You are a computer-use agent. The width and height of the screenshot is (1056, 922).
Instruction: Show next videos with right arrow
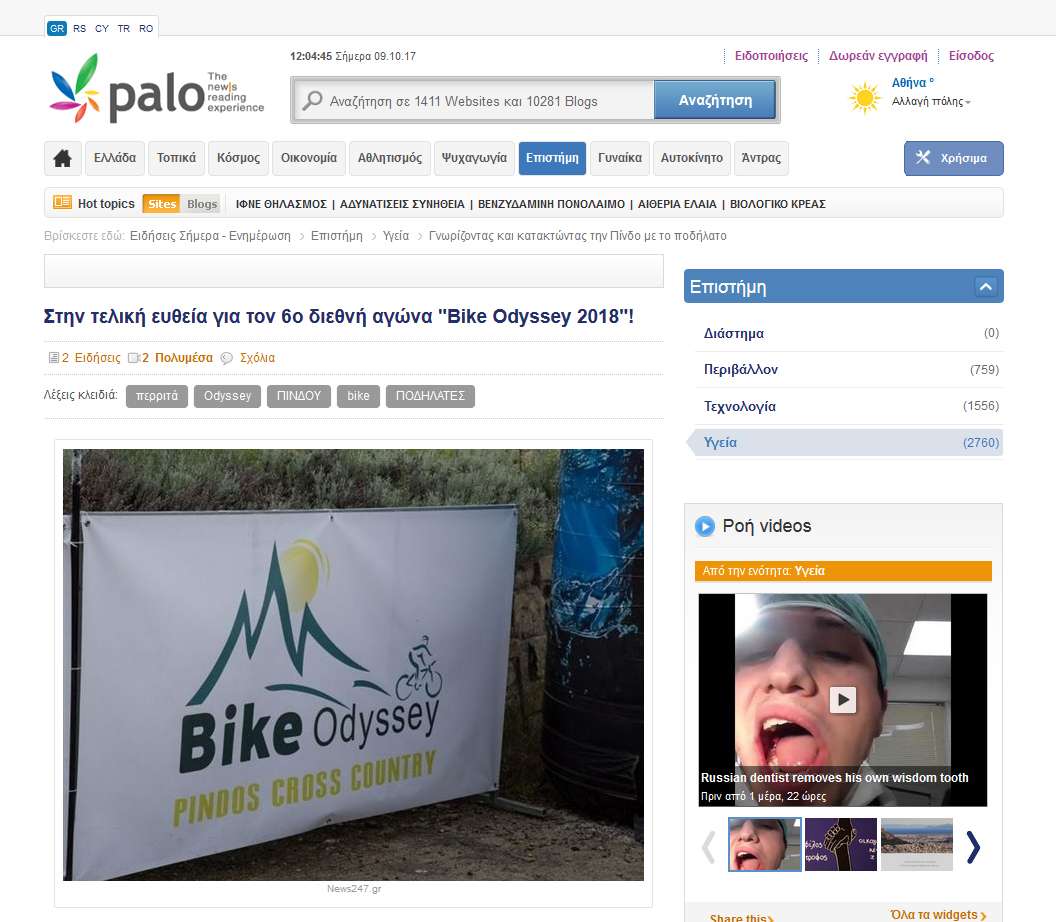[x=973, y=847]
